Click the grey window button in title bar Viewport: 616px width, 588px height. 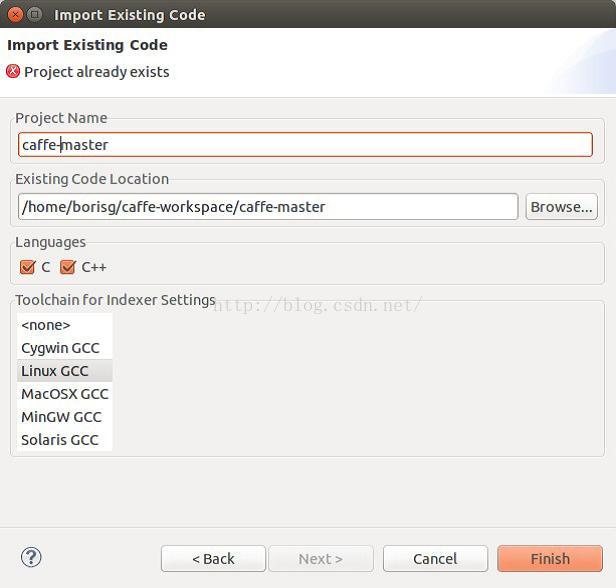35,15
